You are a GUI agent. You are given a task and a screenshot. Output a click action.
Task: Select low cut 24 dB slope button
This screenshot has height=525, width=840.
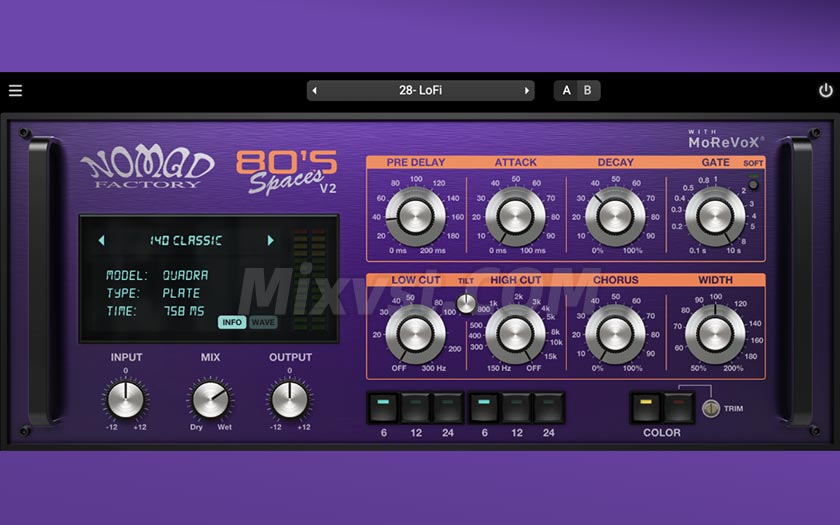pyautogui.click(x=447, y=408)
